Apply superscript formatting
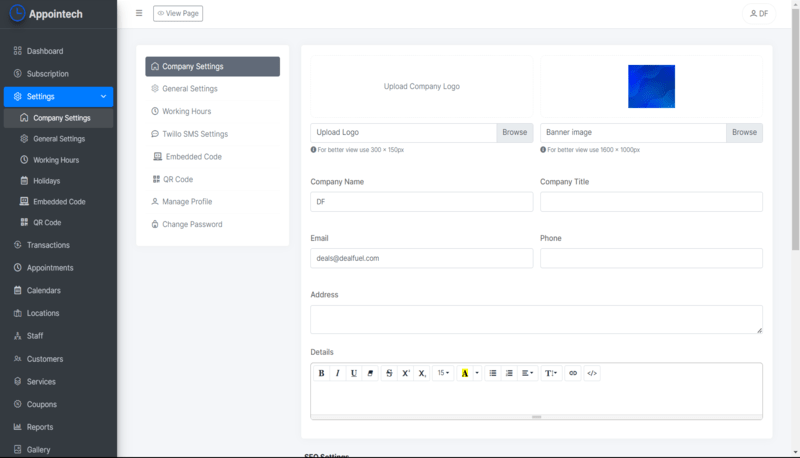 click(406, 373)
